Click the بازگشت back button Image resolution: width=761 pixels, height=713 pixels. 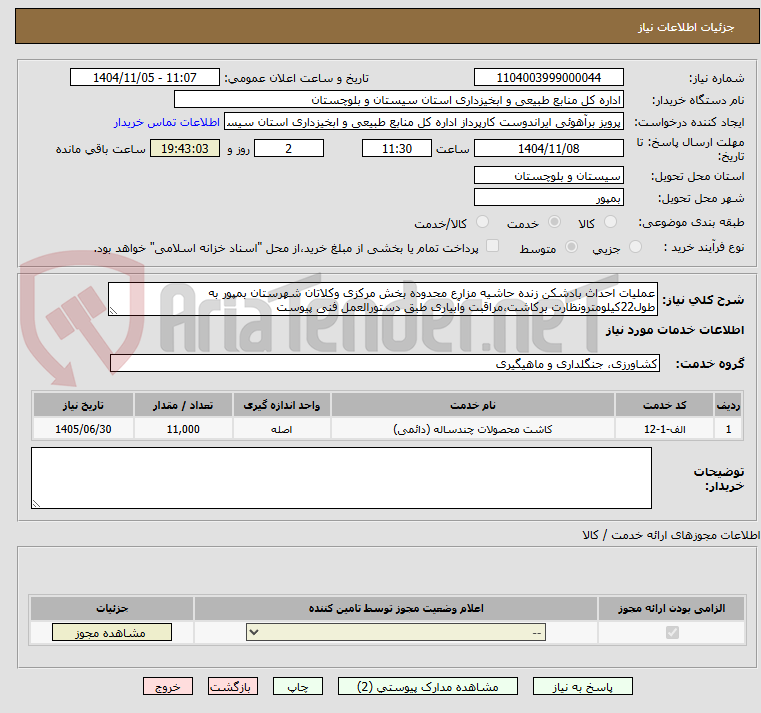click(x=233, y=687)
